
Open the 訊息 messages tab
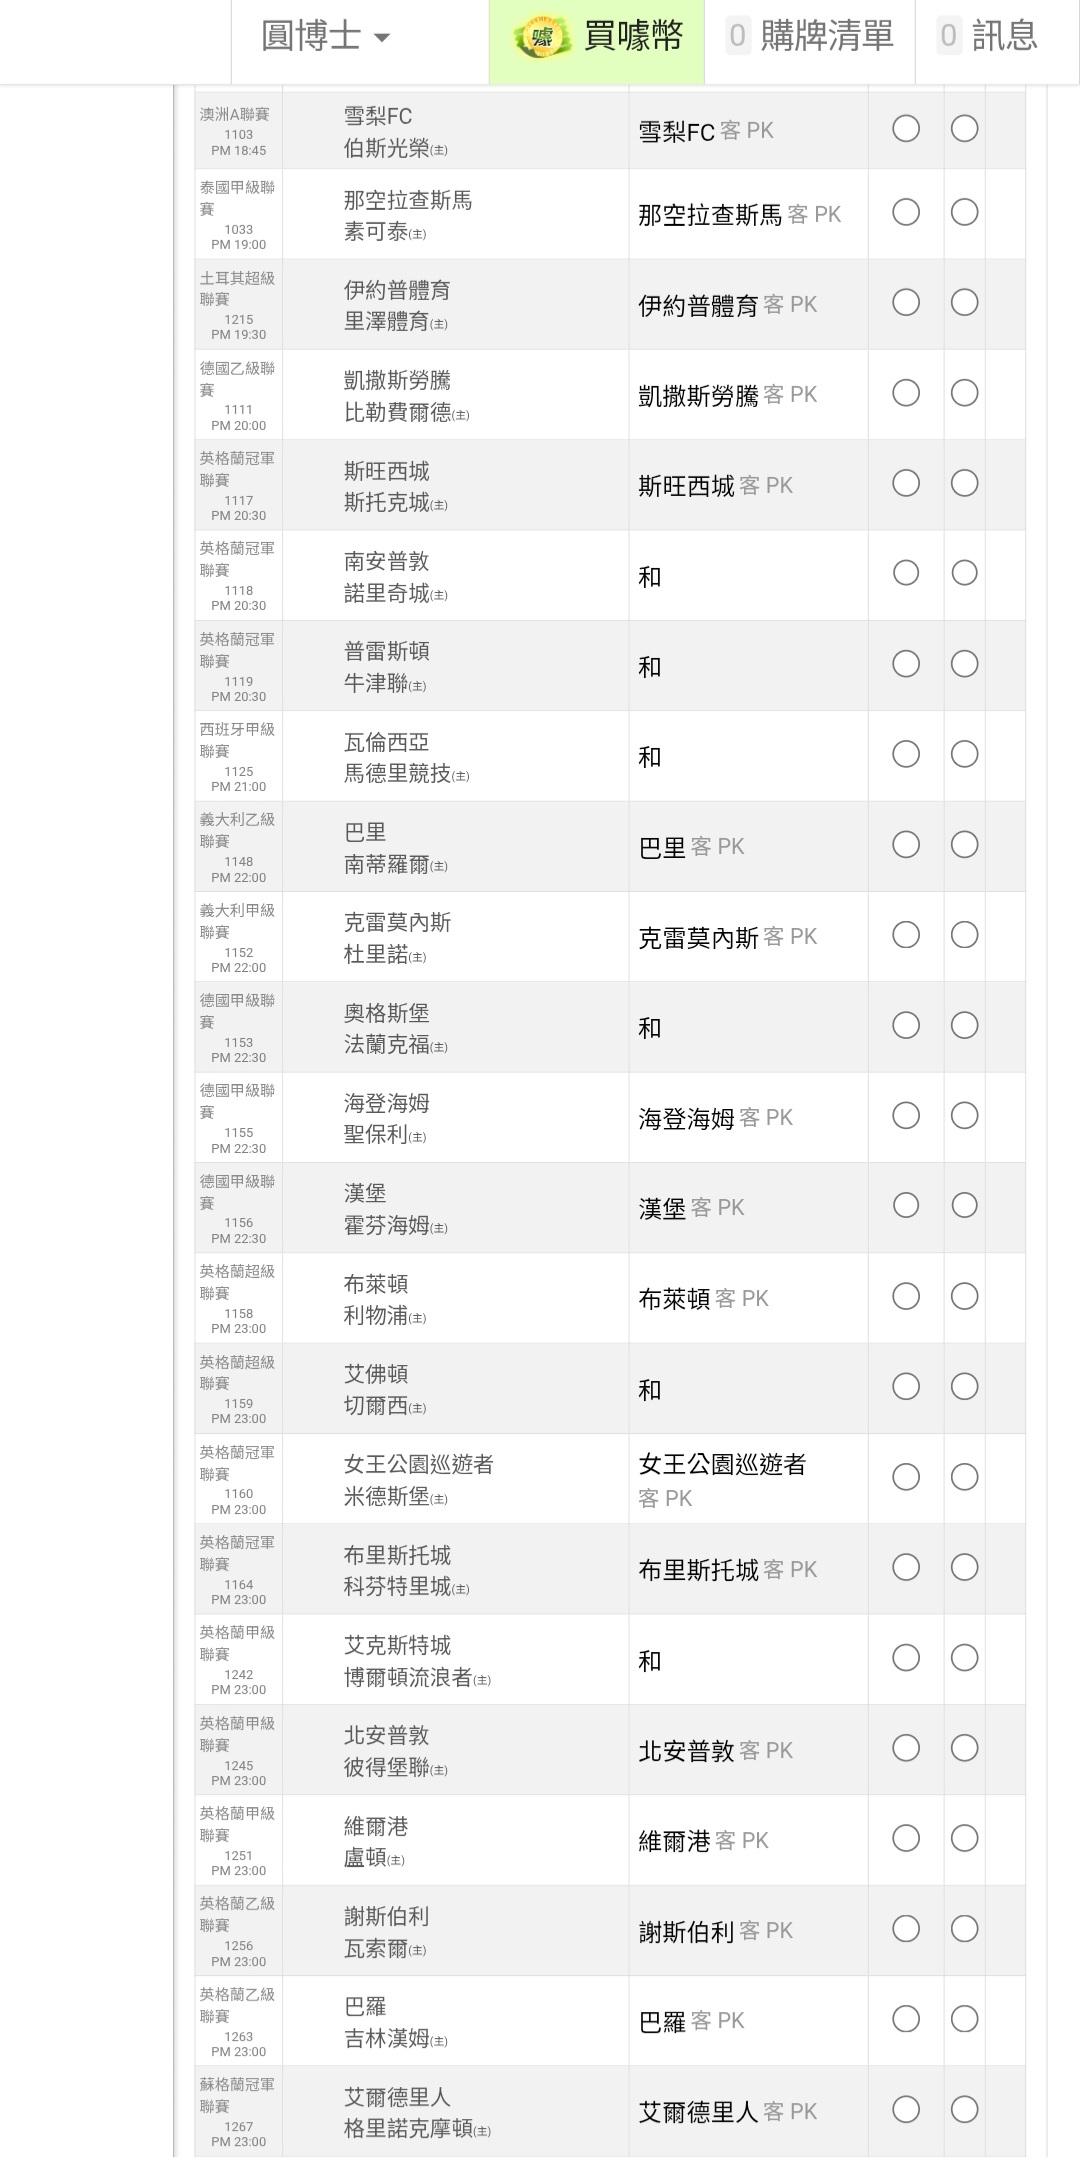(x=988, y=37)
